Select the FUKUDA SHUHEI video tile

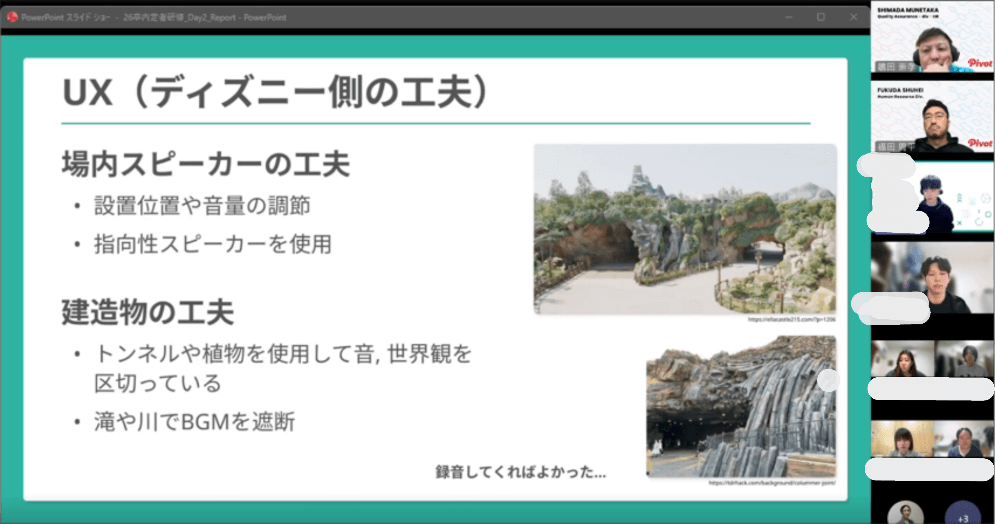pos(933,122)
